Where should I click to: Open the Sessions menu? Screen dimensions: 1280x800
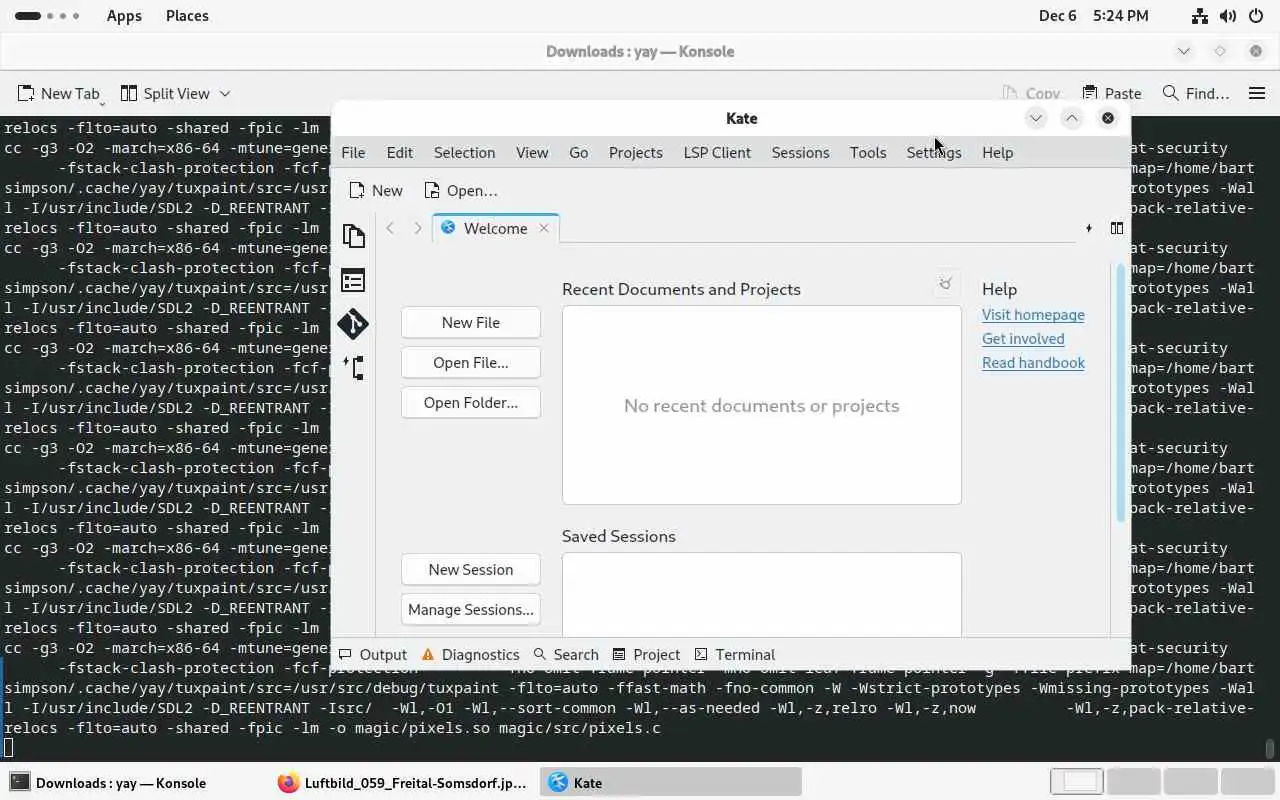(800, 152)
